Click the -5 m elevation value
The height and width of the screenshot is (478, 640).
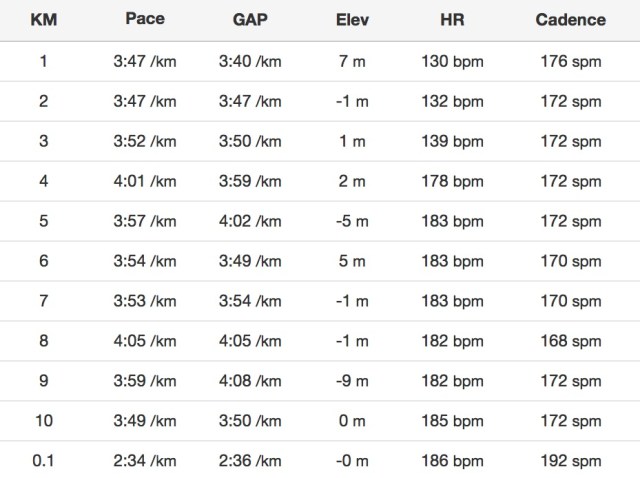[351, 221]
